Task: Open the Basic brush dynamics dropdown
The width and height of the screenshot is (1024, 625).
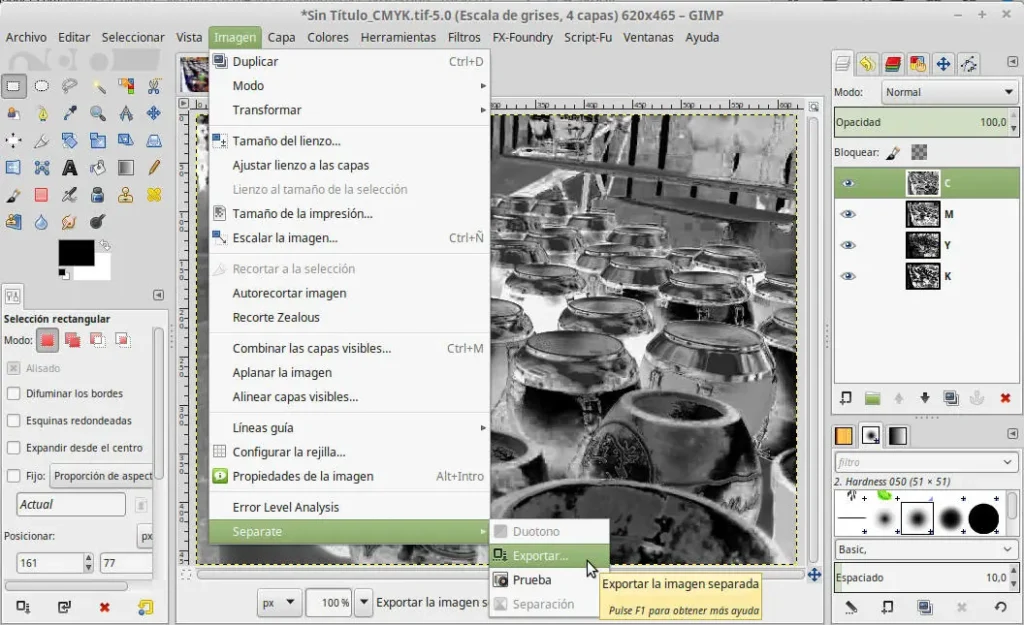Action: pos(925,549)
